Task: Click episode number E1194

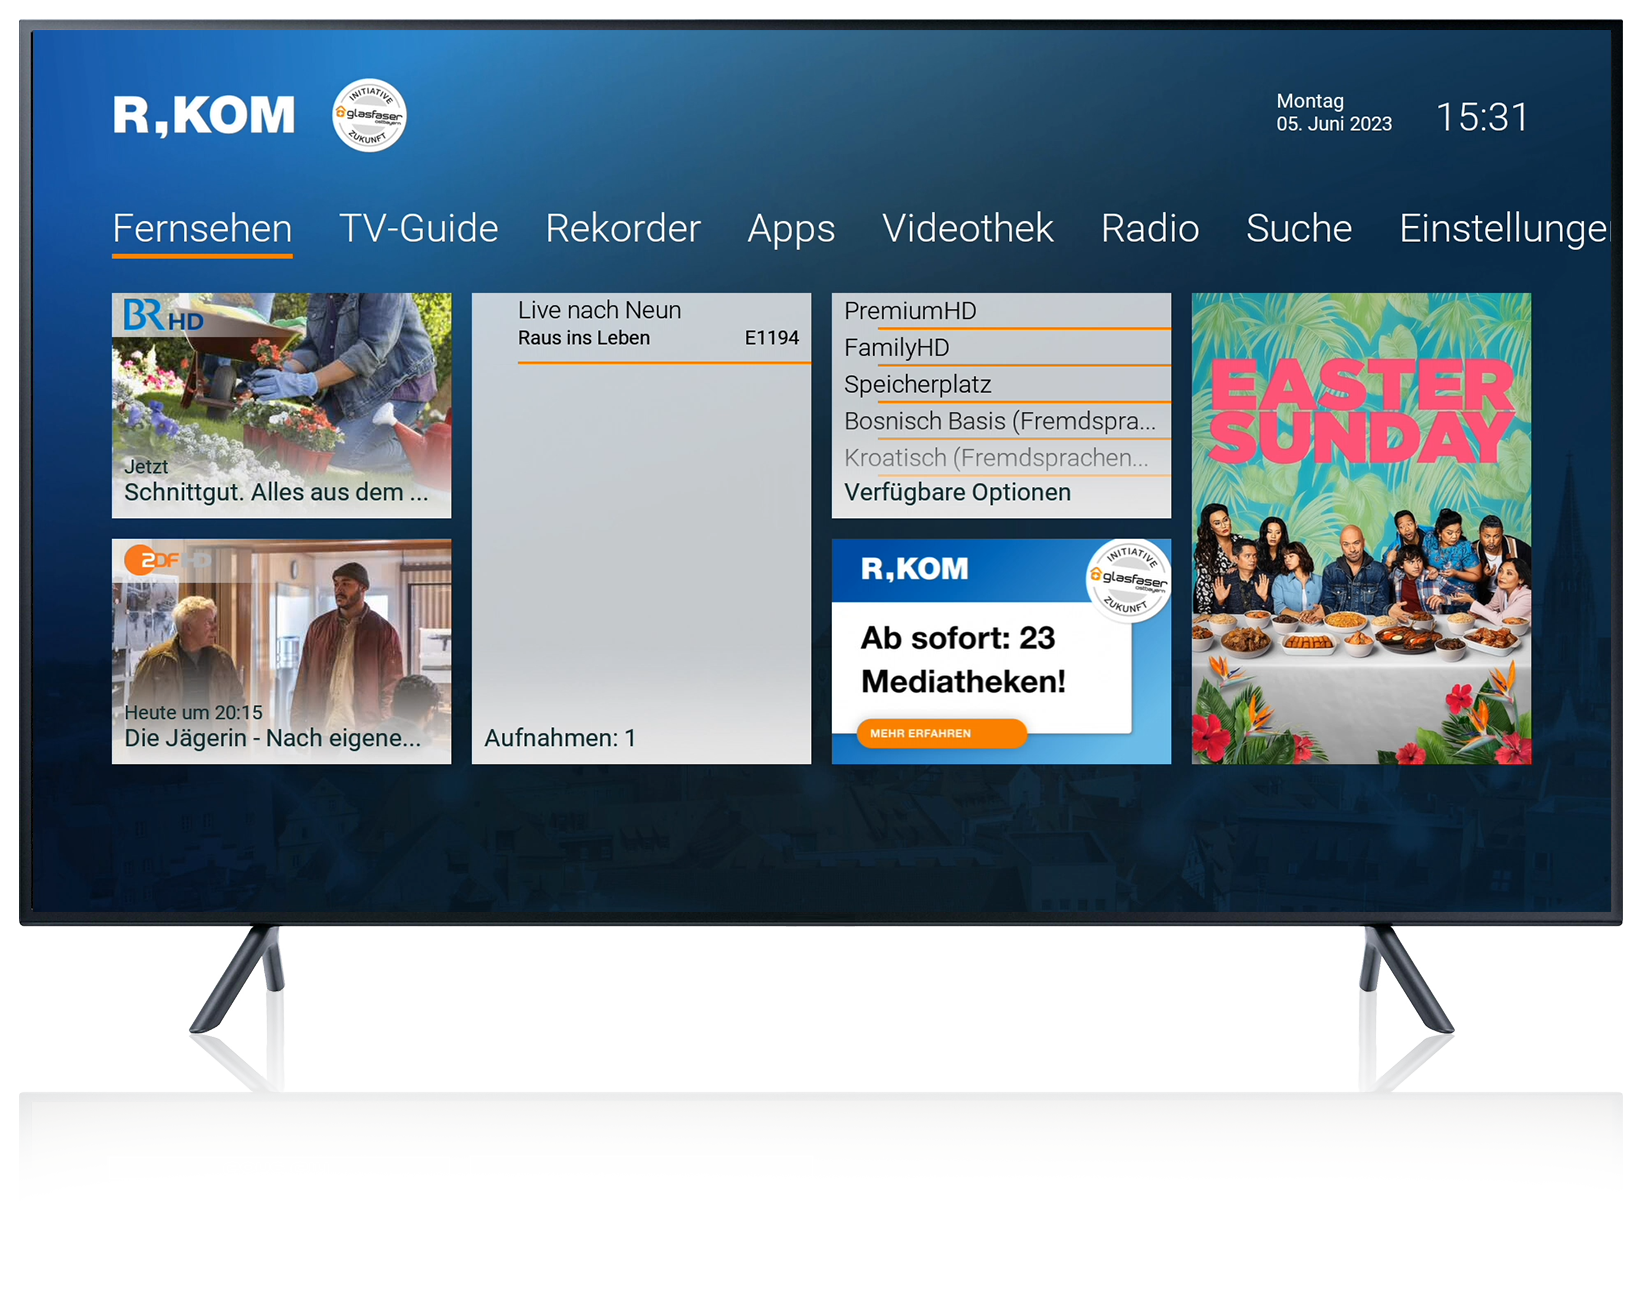Action: coord(772,338)
